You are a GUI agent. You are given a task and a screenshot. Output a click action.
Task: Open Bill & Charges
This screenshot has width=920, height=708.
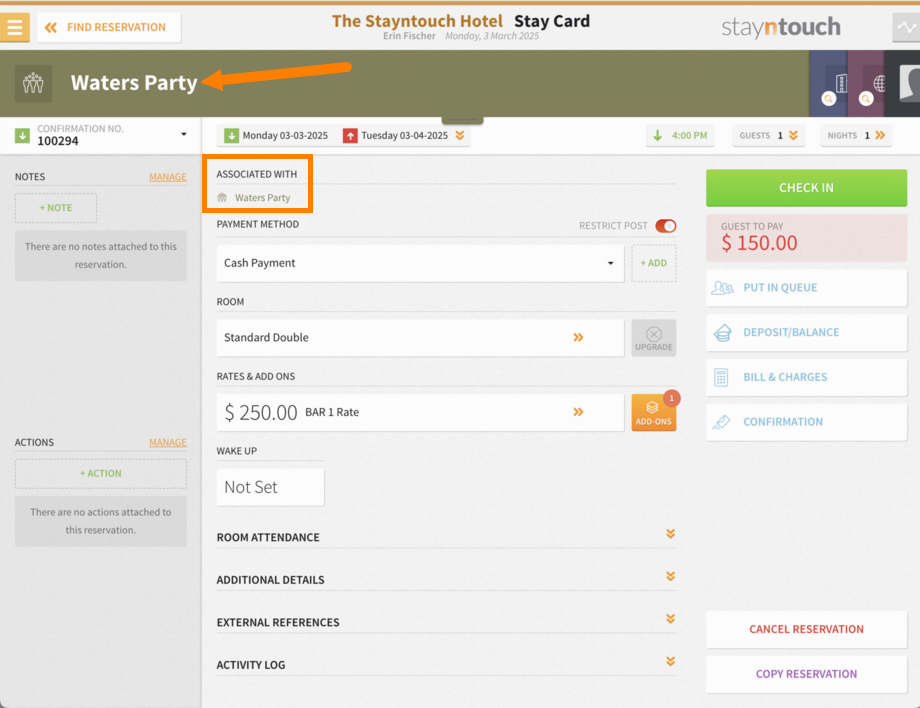click(x=806, y=377)
